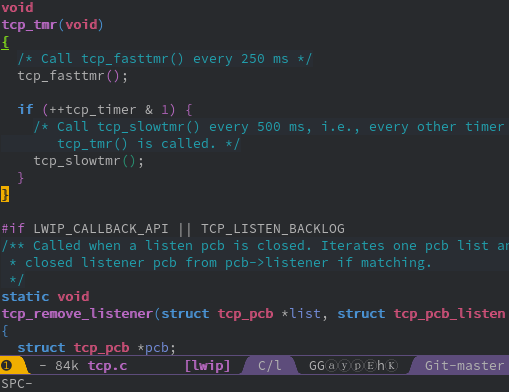Screen dimensions: 509x392
Task: Click the first 'void' return type keyword
Action: click(x=17, y=8)
